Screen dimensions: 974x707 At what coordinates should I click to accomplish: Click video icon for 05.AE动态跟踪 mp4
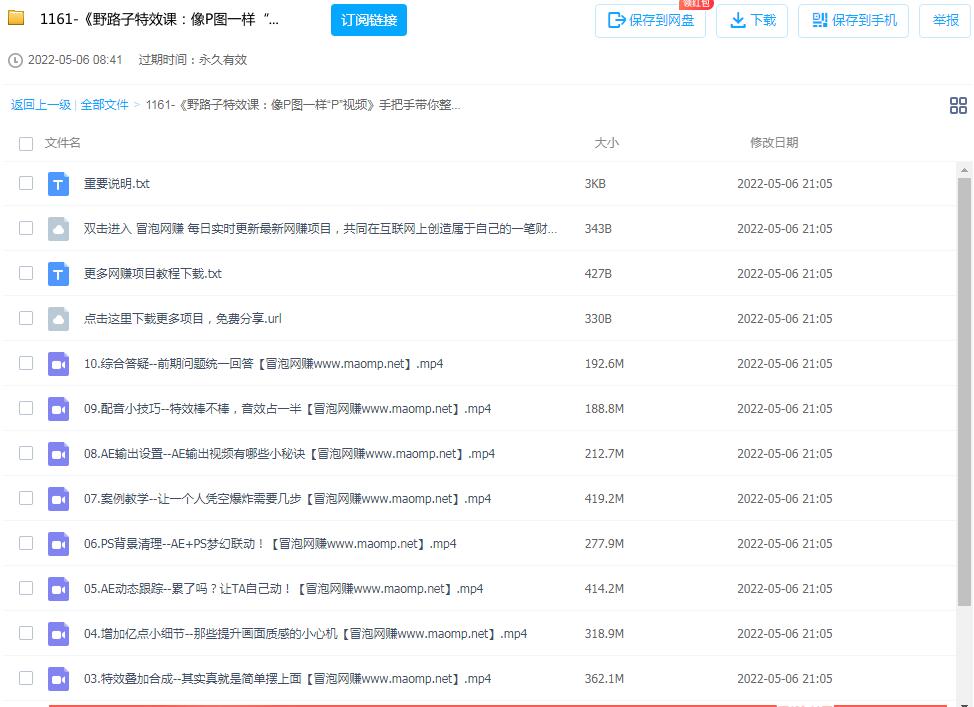pyautogui.click(x=58, y=589)
